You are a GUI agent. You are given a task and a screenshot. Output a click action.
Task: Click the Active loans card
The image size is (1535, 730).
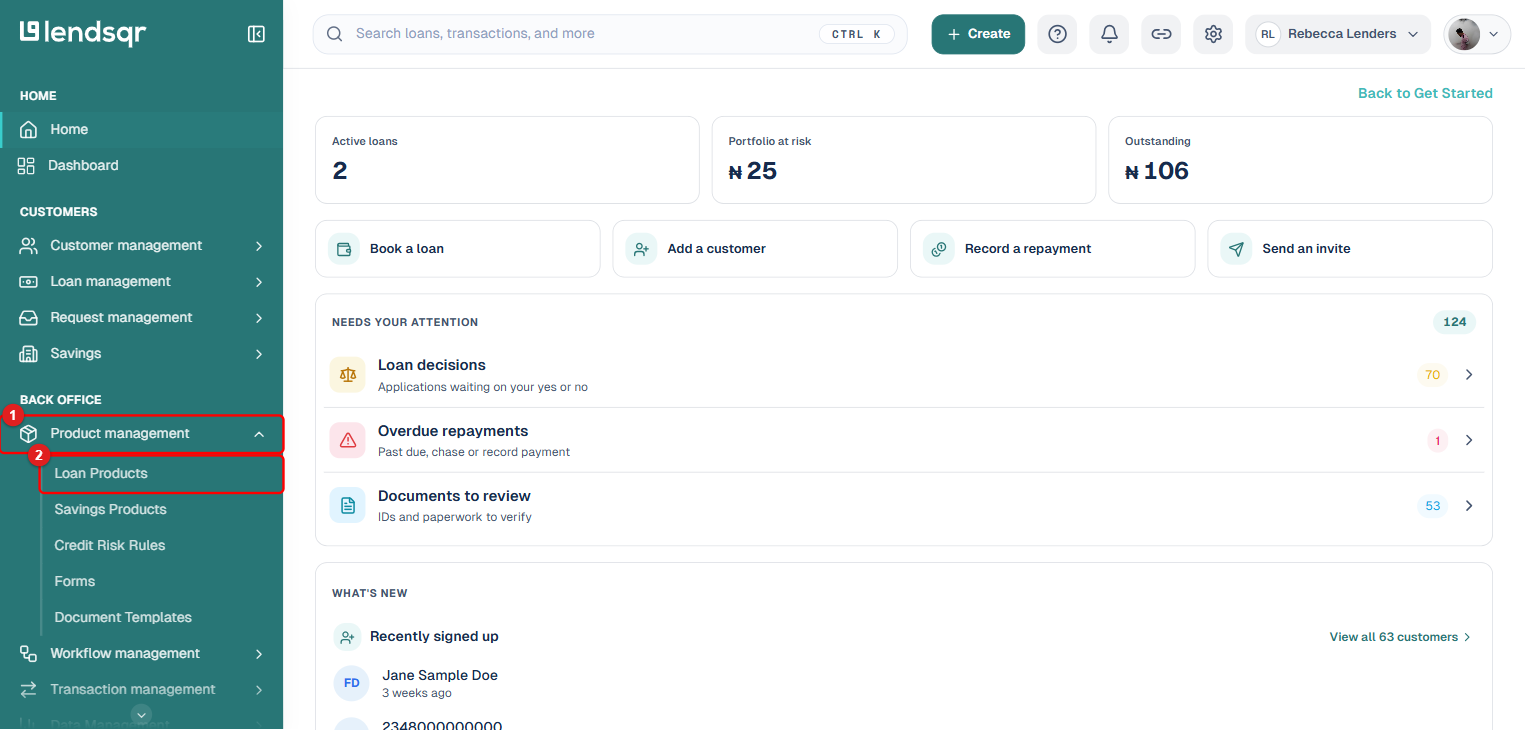pyautogui.click(x=507, y=160)
